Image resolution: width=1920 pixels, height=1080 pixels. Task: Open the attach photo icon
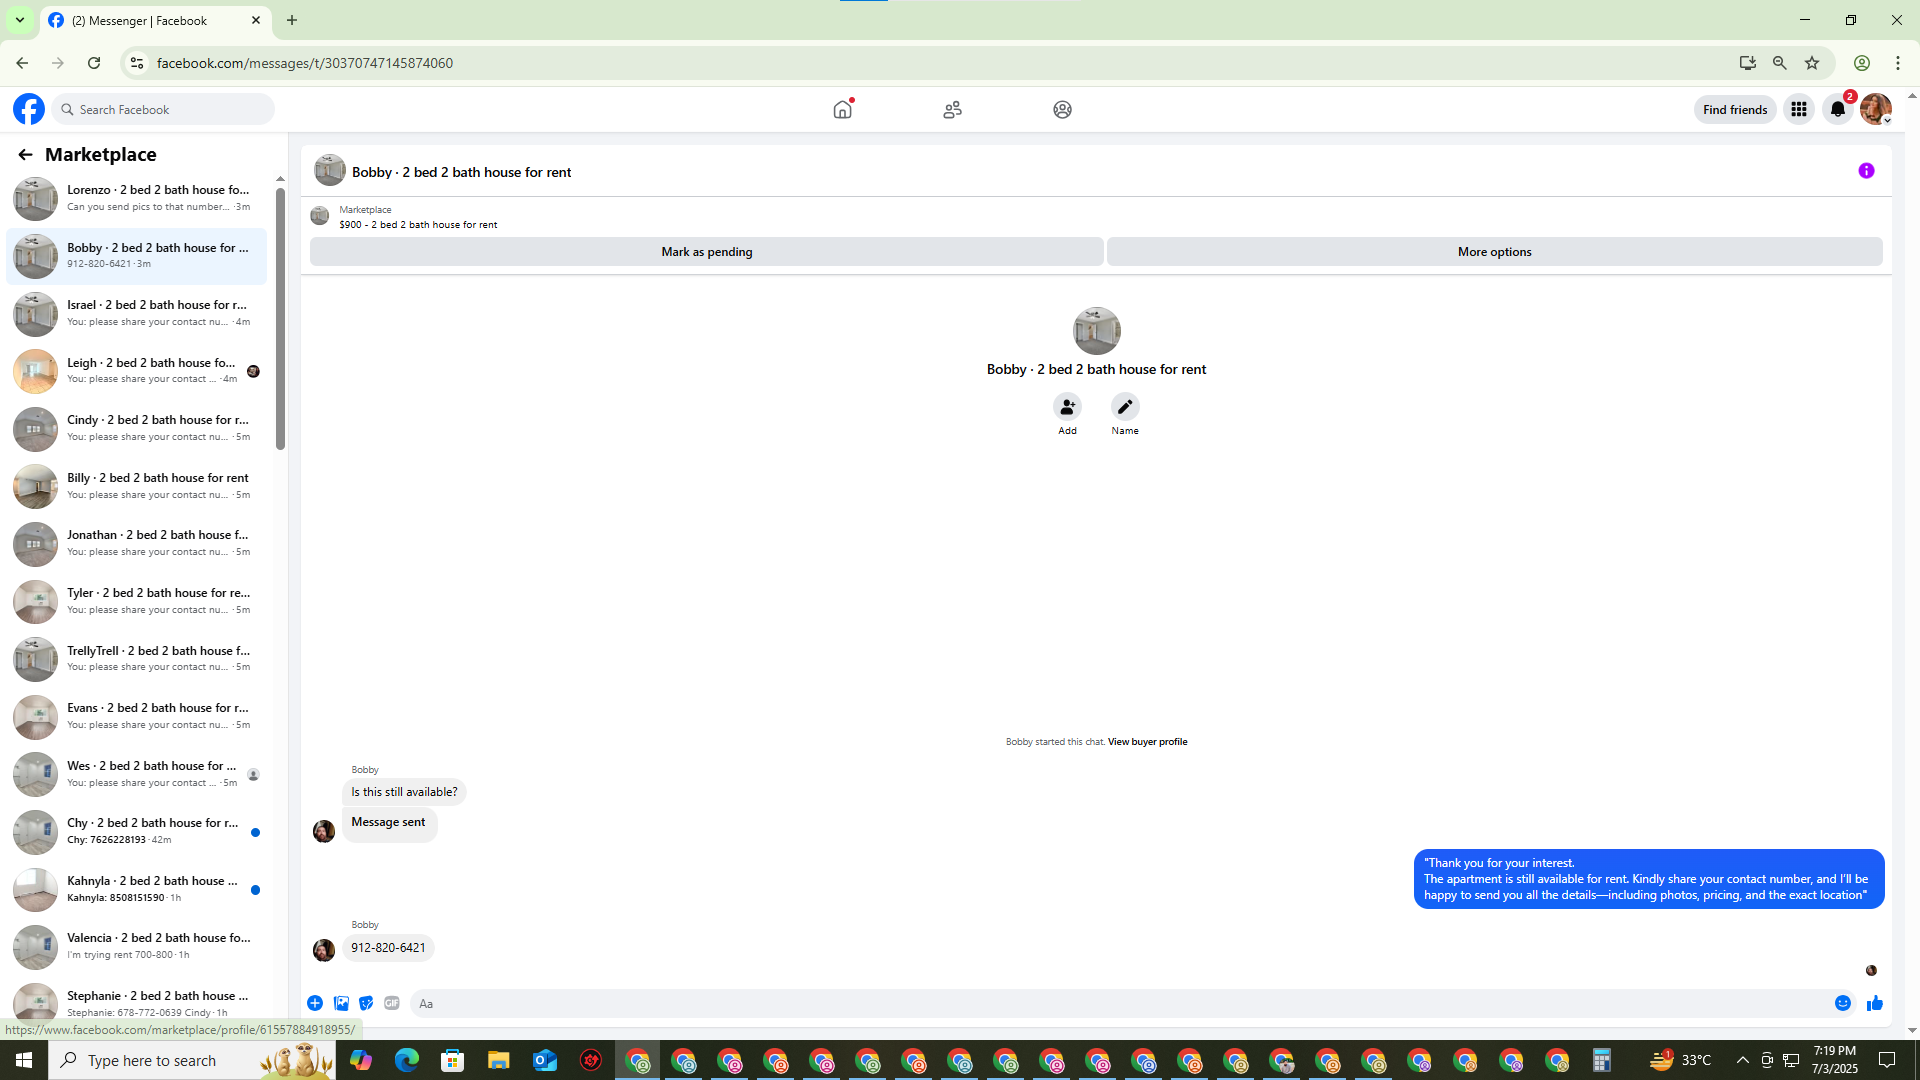(x=341, y=1003)
